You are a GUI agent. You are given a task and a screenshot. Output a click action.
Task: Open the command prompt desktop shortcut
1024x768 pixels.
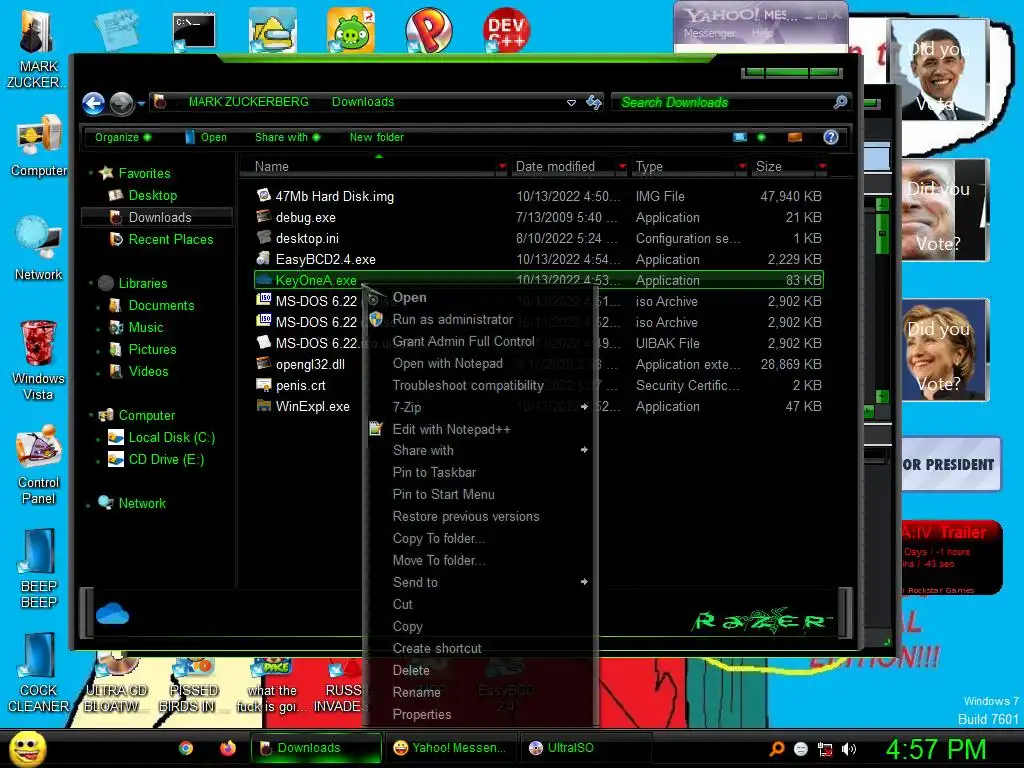(x=194, y=32)
